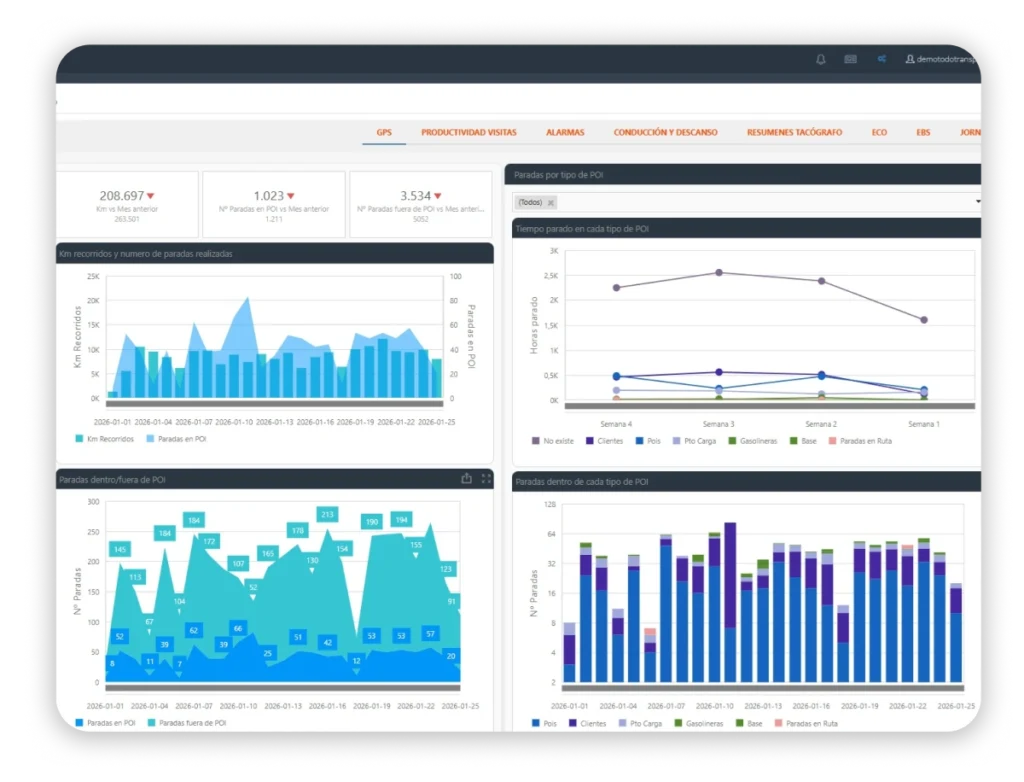The width and height of the screenshot is (1024, 782).
Task: Go to the ALARMAS tab
Action: point(565,132)
